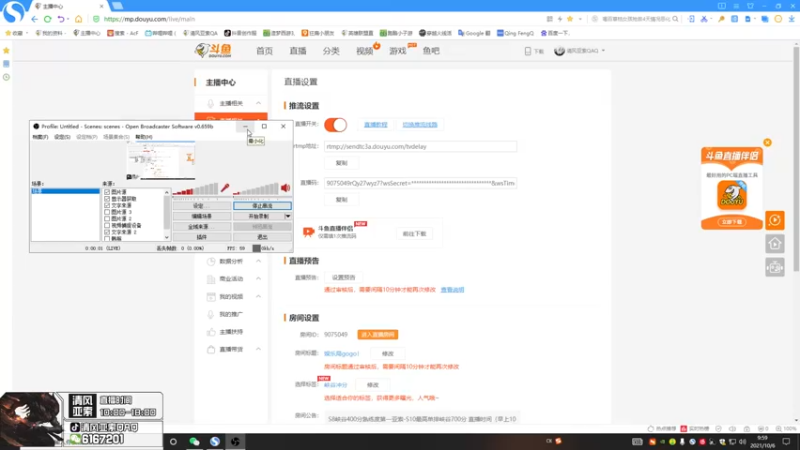Screen dimensions: 800x450
Task: Expand 数据分析 sidebar chevron
Action: (x=258, y=261)
